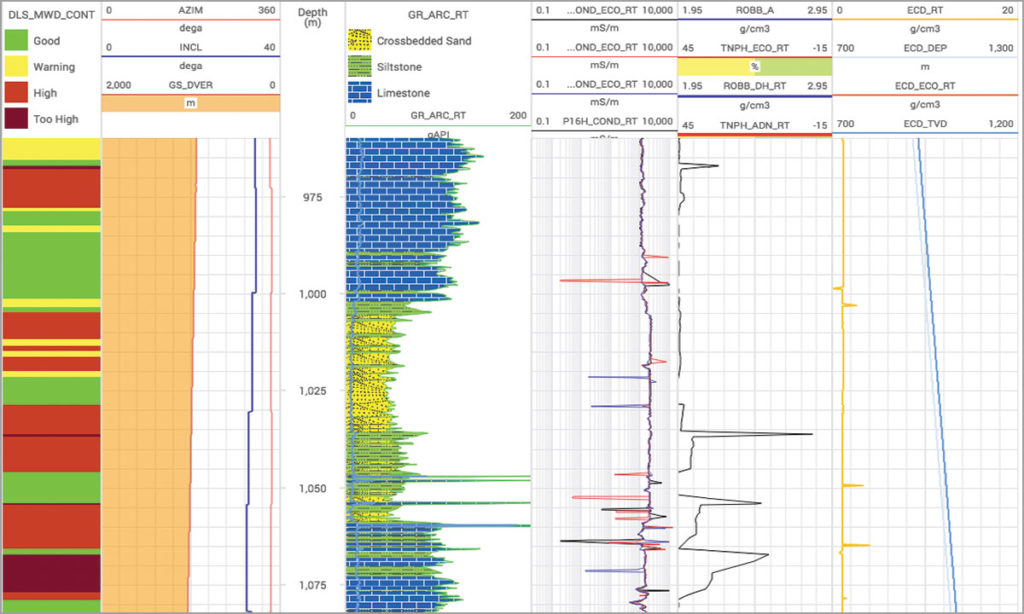Click the DLS_MWD_CONT track header
Viewport: 1024px width, 614px height.
[x=51, y=14]
